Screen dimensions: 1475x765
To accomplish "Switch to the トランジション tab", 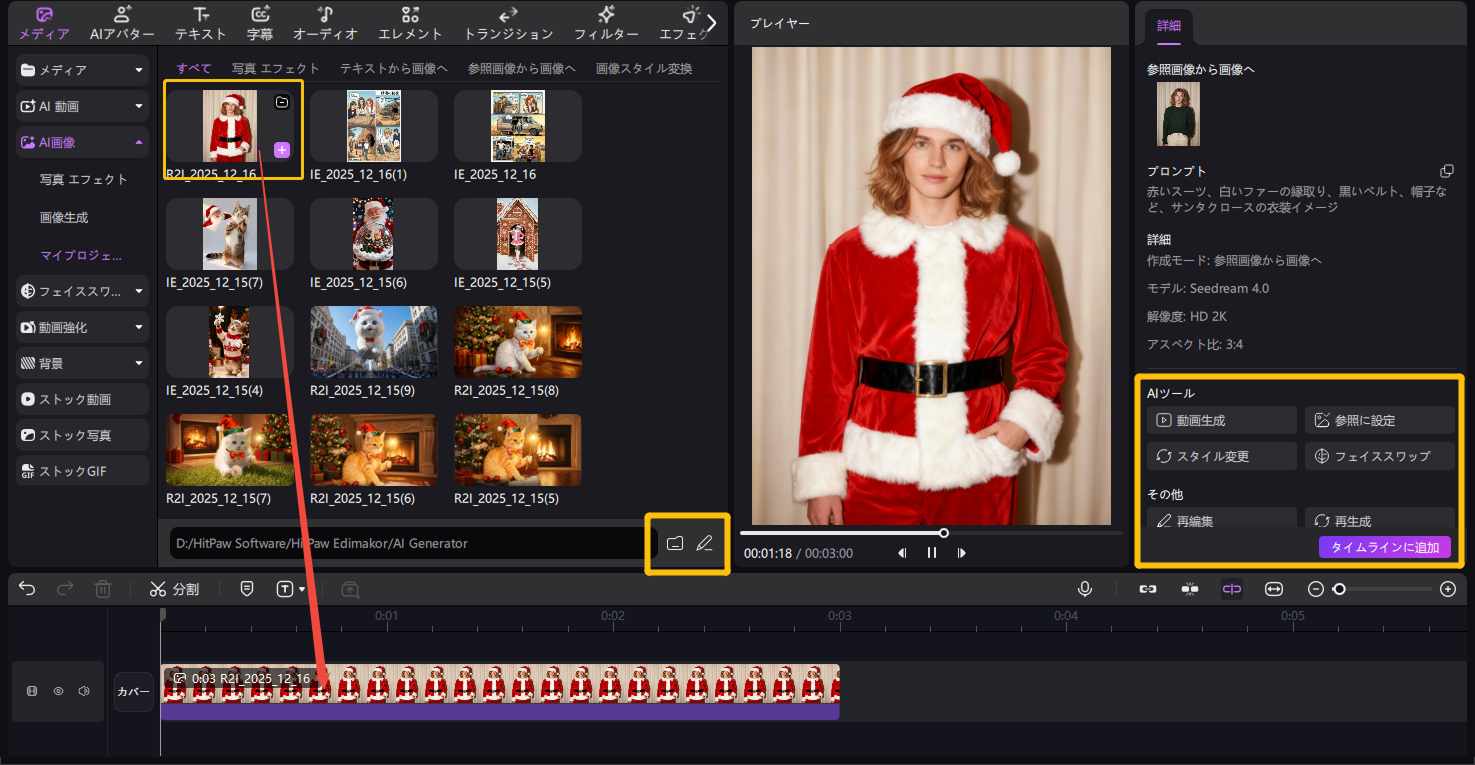I will click(508, 23).
